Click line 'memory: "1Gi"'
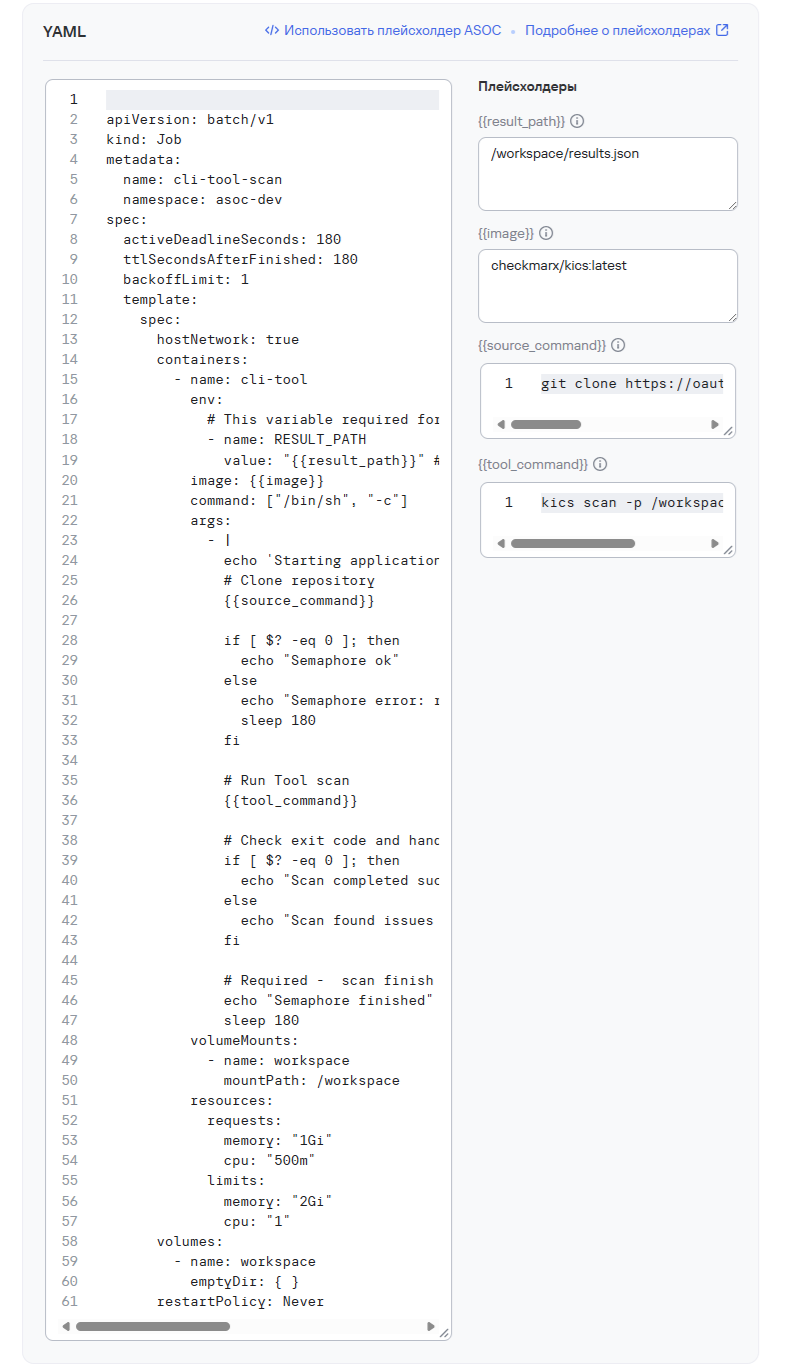 pyautogui.click(x=278, y=1141)
